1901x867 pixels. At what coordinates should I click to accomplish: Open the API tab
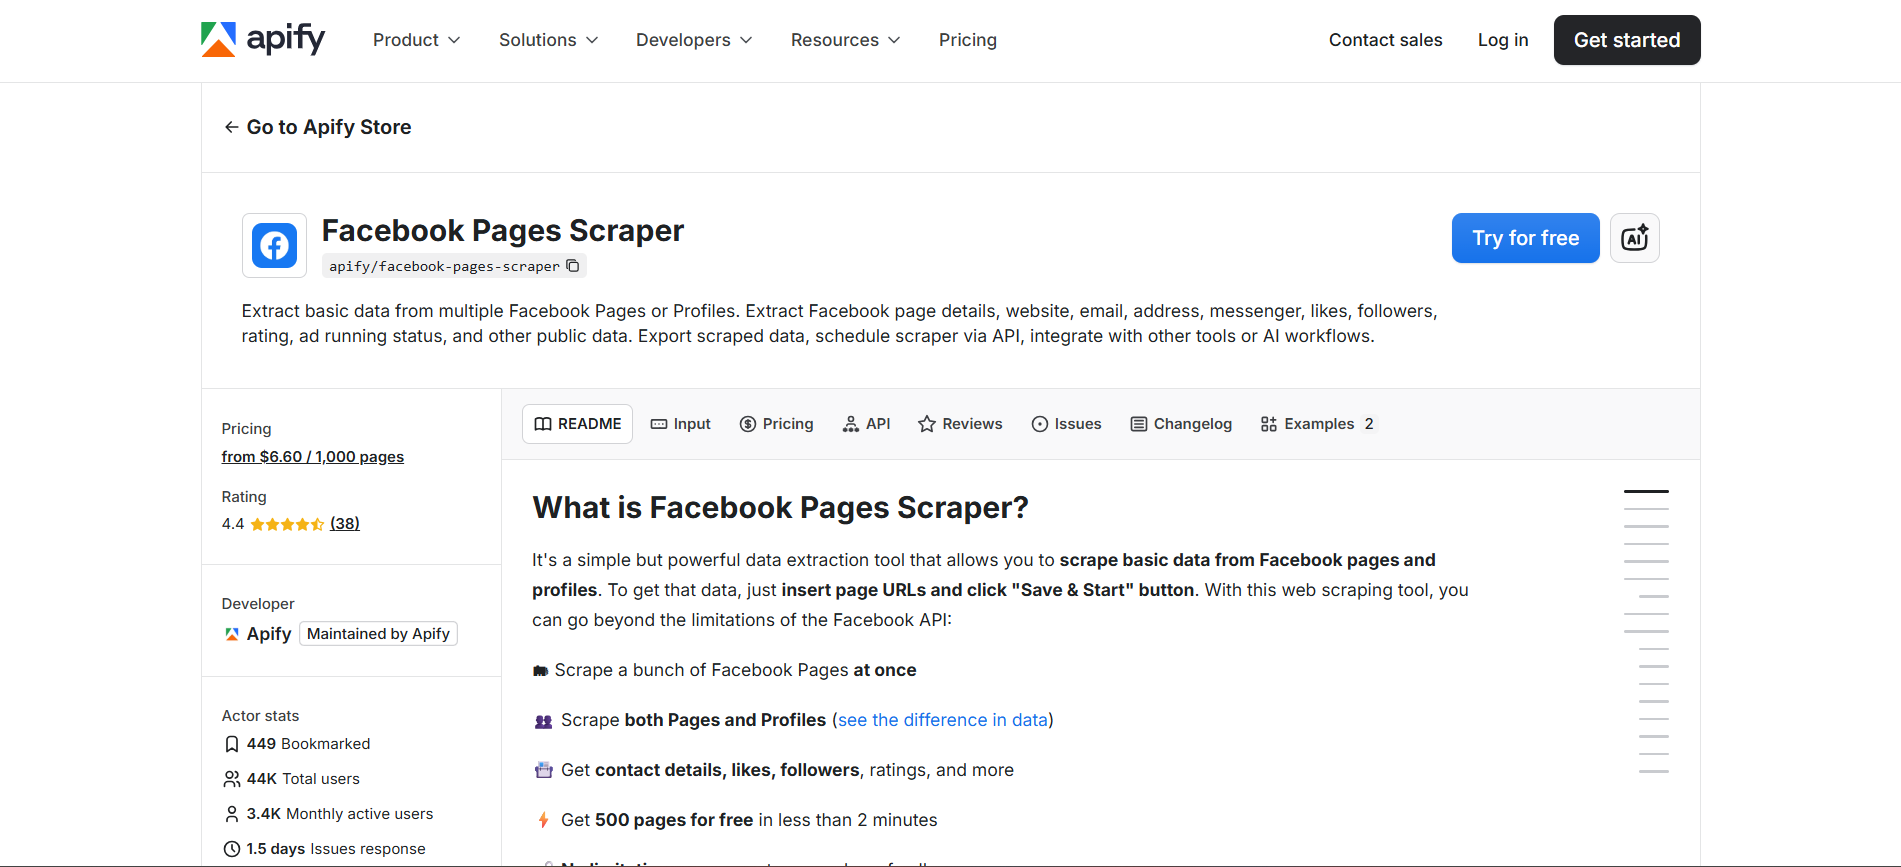(867, 424)
